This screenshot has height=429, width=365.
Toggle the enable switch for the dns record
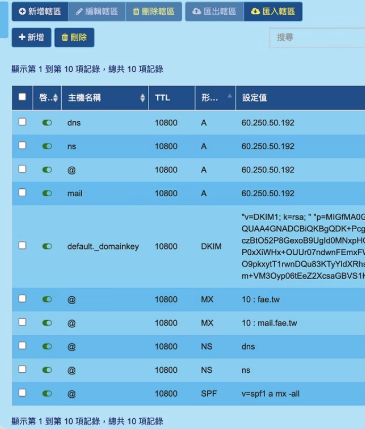coord(47,123)
